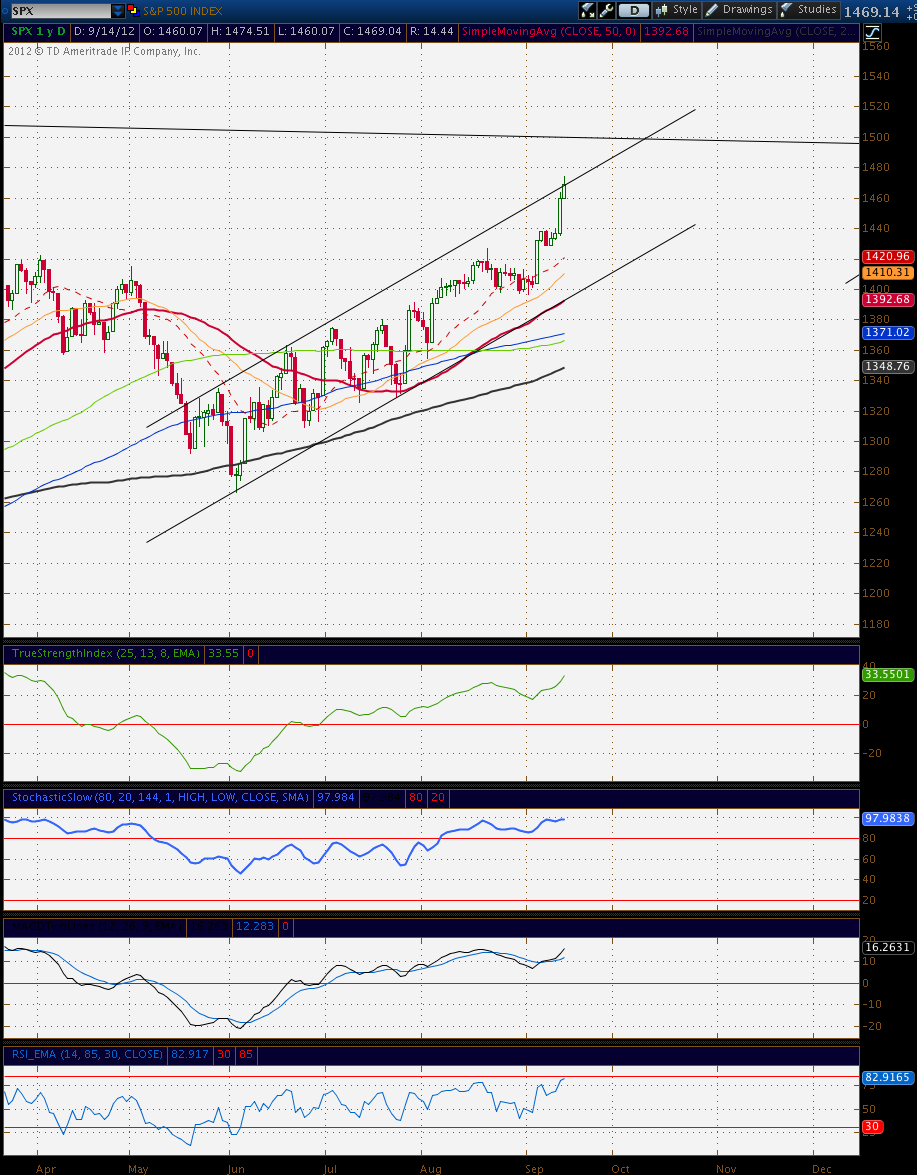Click the green 33.5501 TSI axis bubble
This screenshot has width=917, height=1175.
(888, 674)
